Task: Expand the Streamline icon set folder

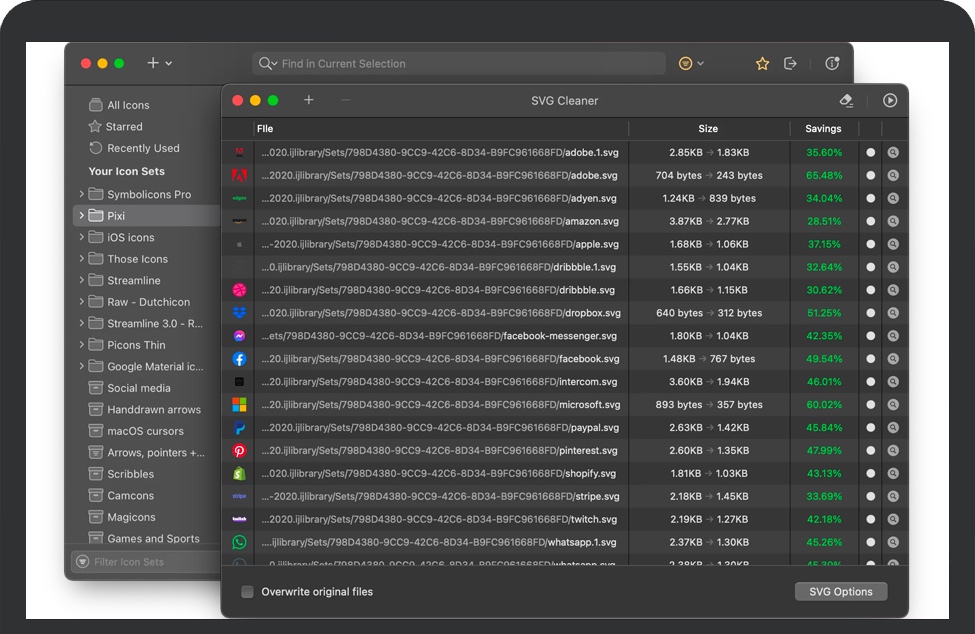Action: click(82, 281)
